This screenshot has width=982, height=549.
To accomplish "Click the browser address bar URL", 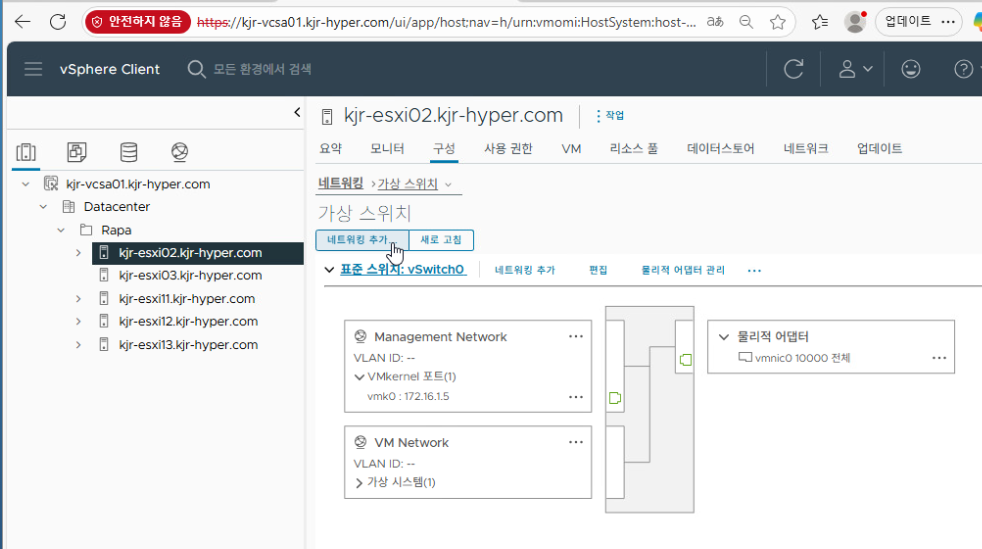I will point(446,23).
